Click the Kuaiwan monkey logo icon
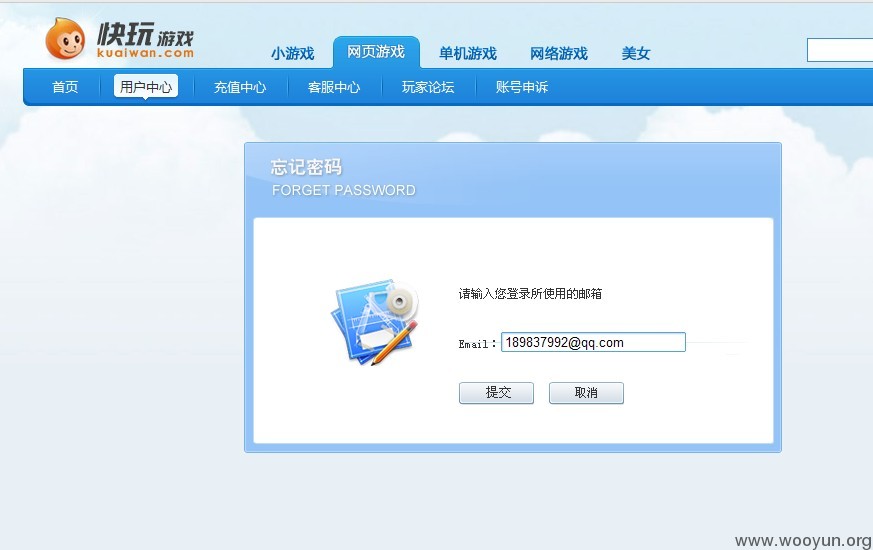This screenshot has height=550, width=873. click(x=65, y=39)
